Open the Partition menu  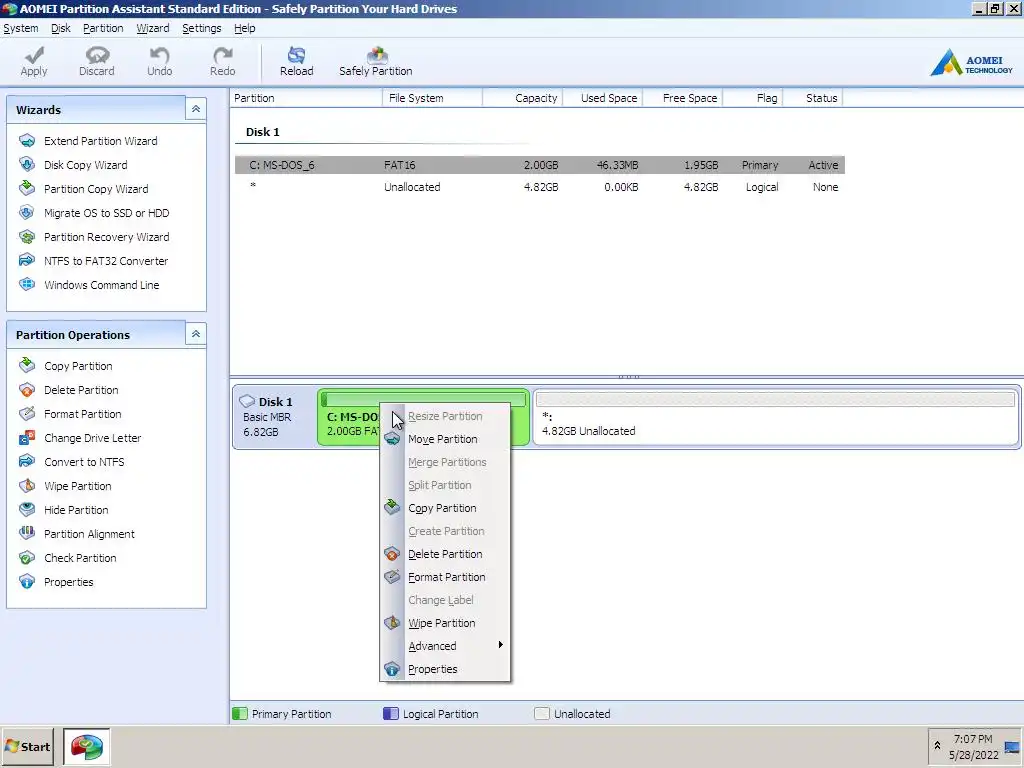[103, 28]
